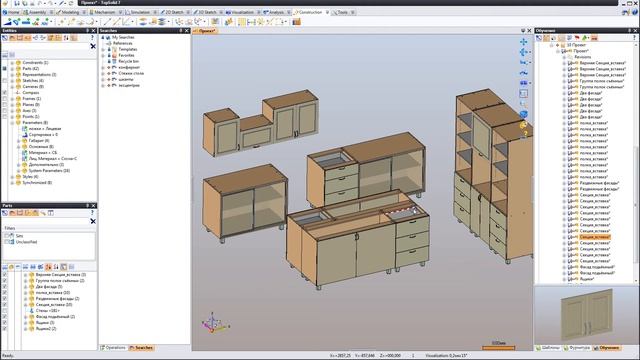
Task: Click the pan icon in the viewport toolbar
Action: pyautogui.click(x=524, y=42)
